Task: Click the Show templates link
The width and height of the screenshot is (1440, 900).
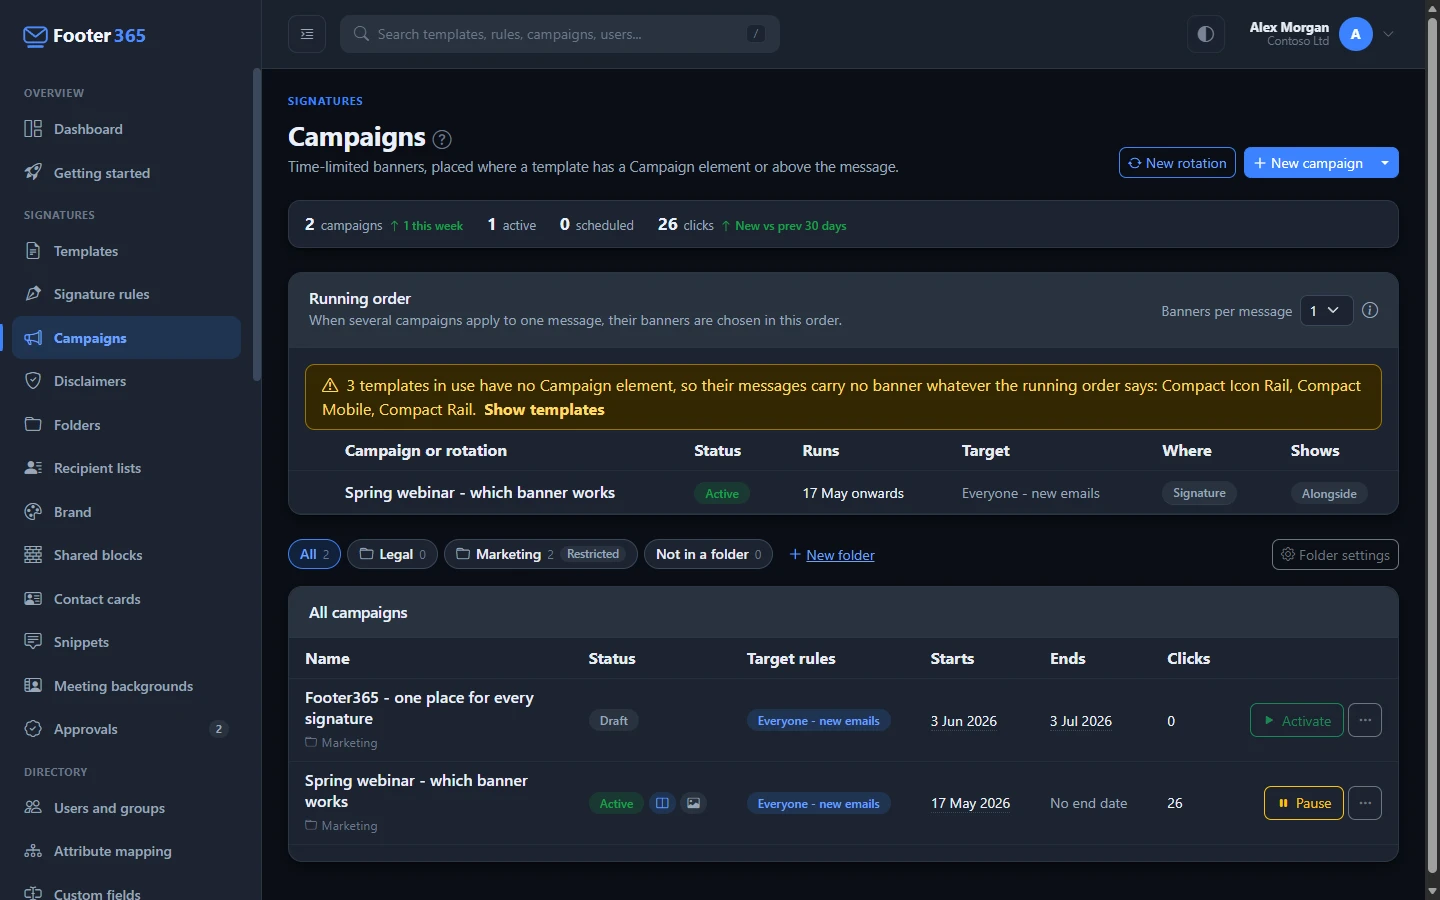Action: click(544, 410)
